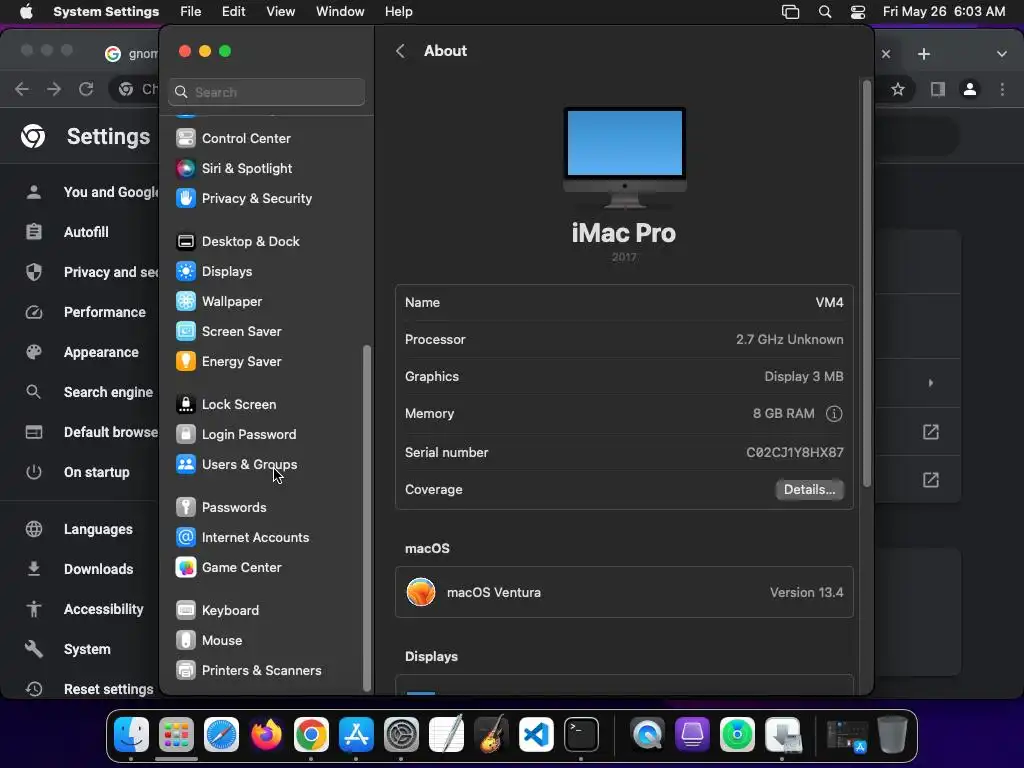Open a new Chrome tab
1024x768 pixels.
click(x=923, y=54)
